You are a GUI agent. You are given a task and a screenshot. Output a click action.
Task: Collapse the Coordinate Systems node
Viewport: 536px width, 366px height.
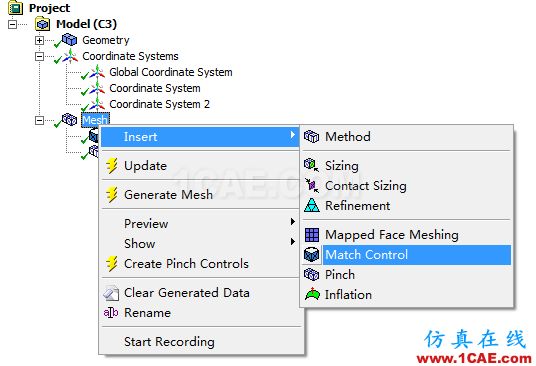tap(39, 56)
